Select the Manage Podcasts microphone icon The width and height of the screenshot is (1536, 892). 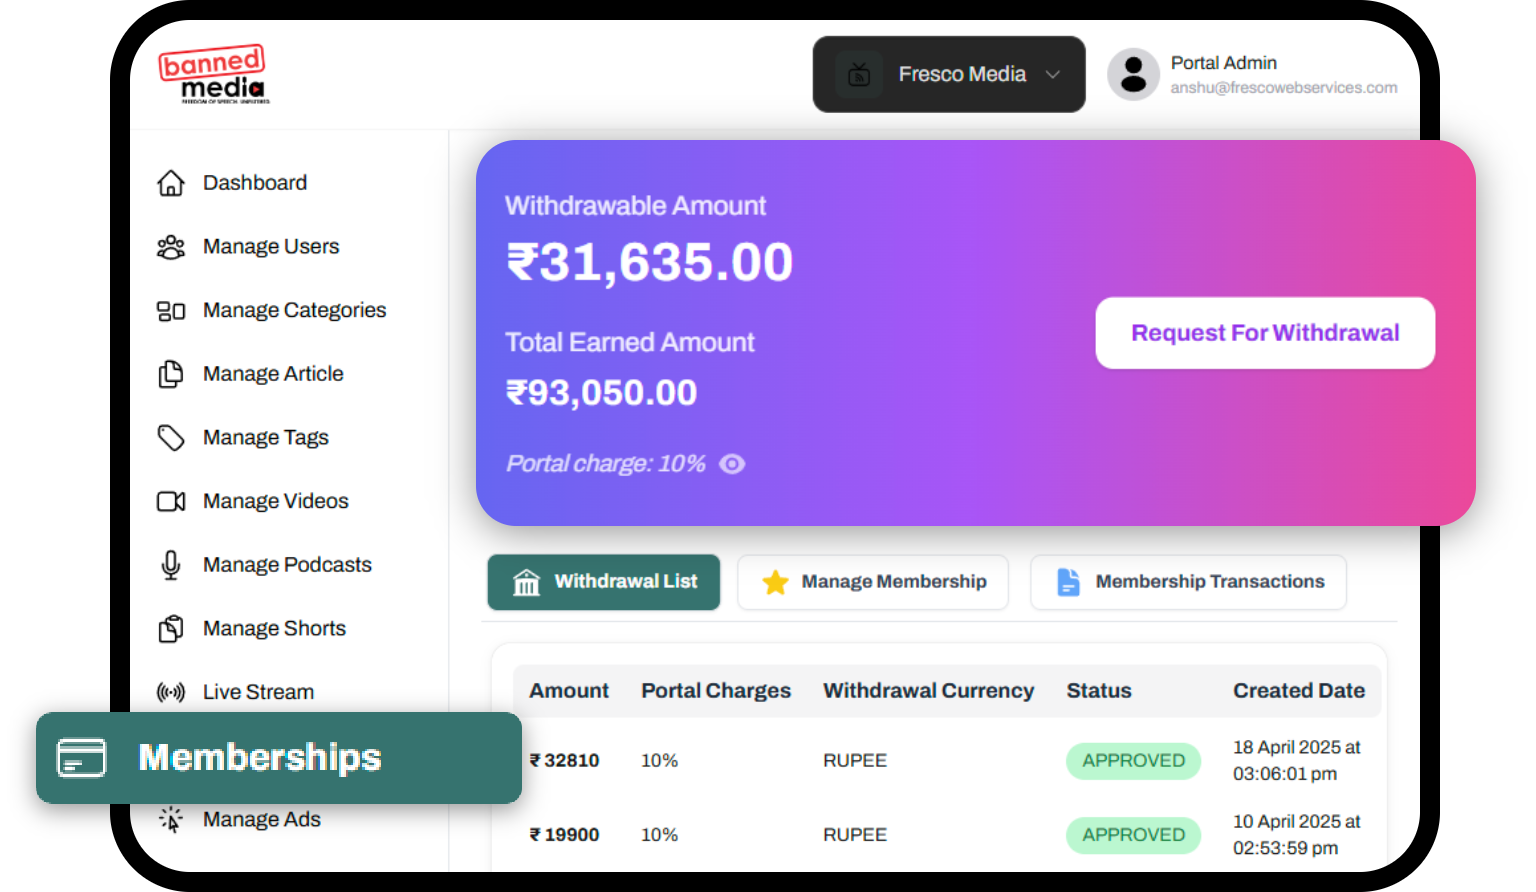coord(171,564)
